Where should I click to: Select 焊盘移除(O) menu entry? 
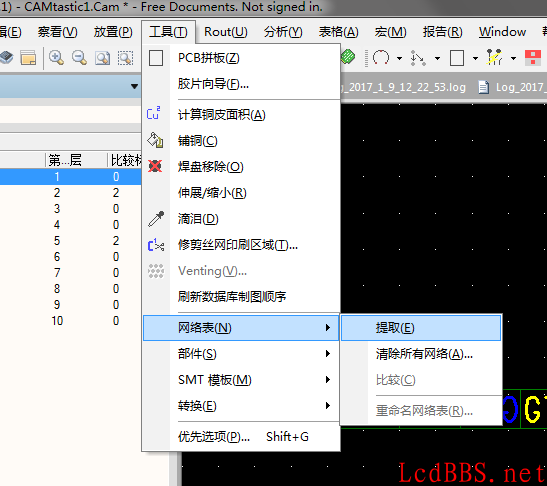[241, 166]
